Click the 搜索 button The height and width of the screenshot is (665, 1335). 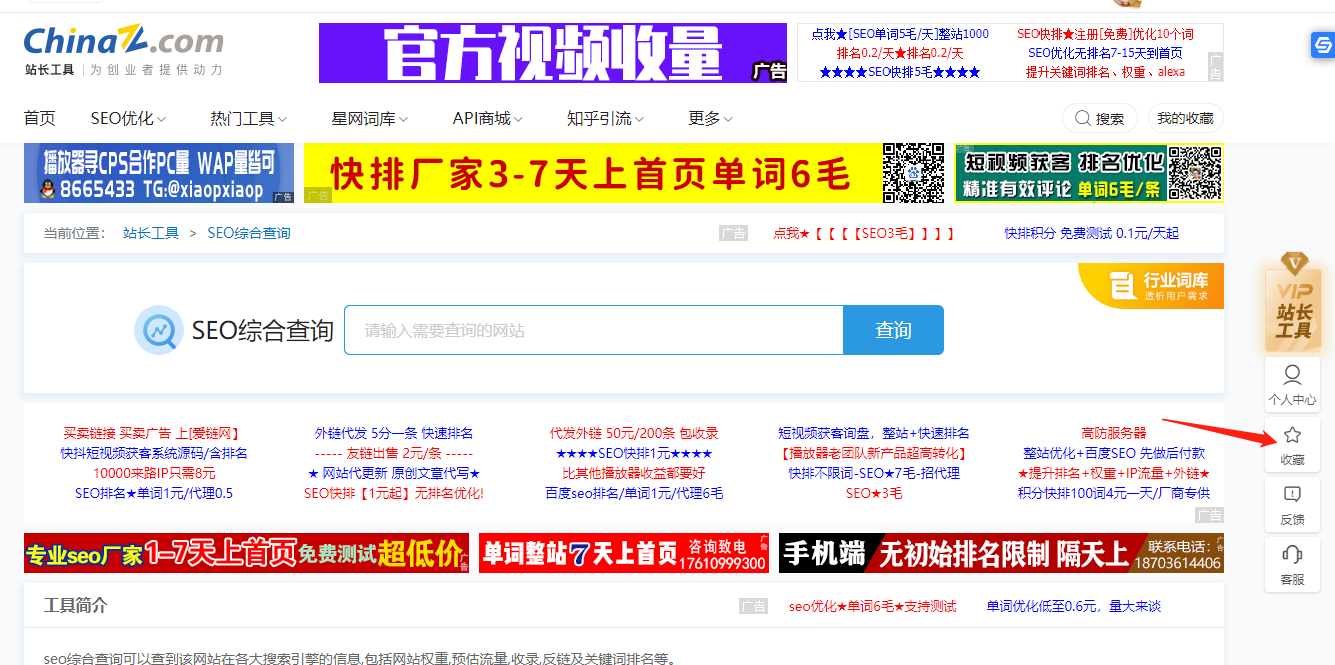[1099, 118]
